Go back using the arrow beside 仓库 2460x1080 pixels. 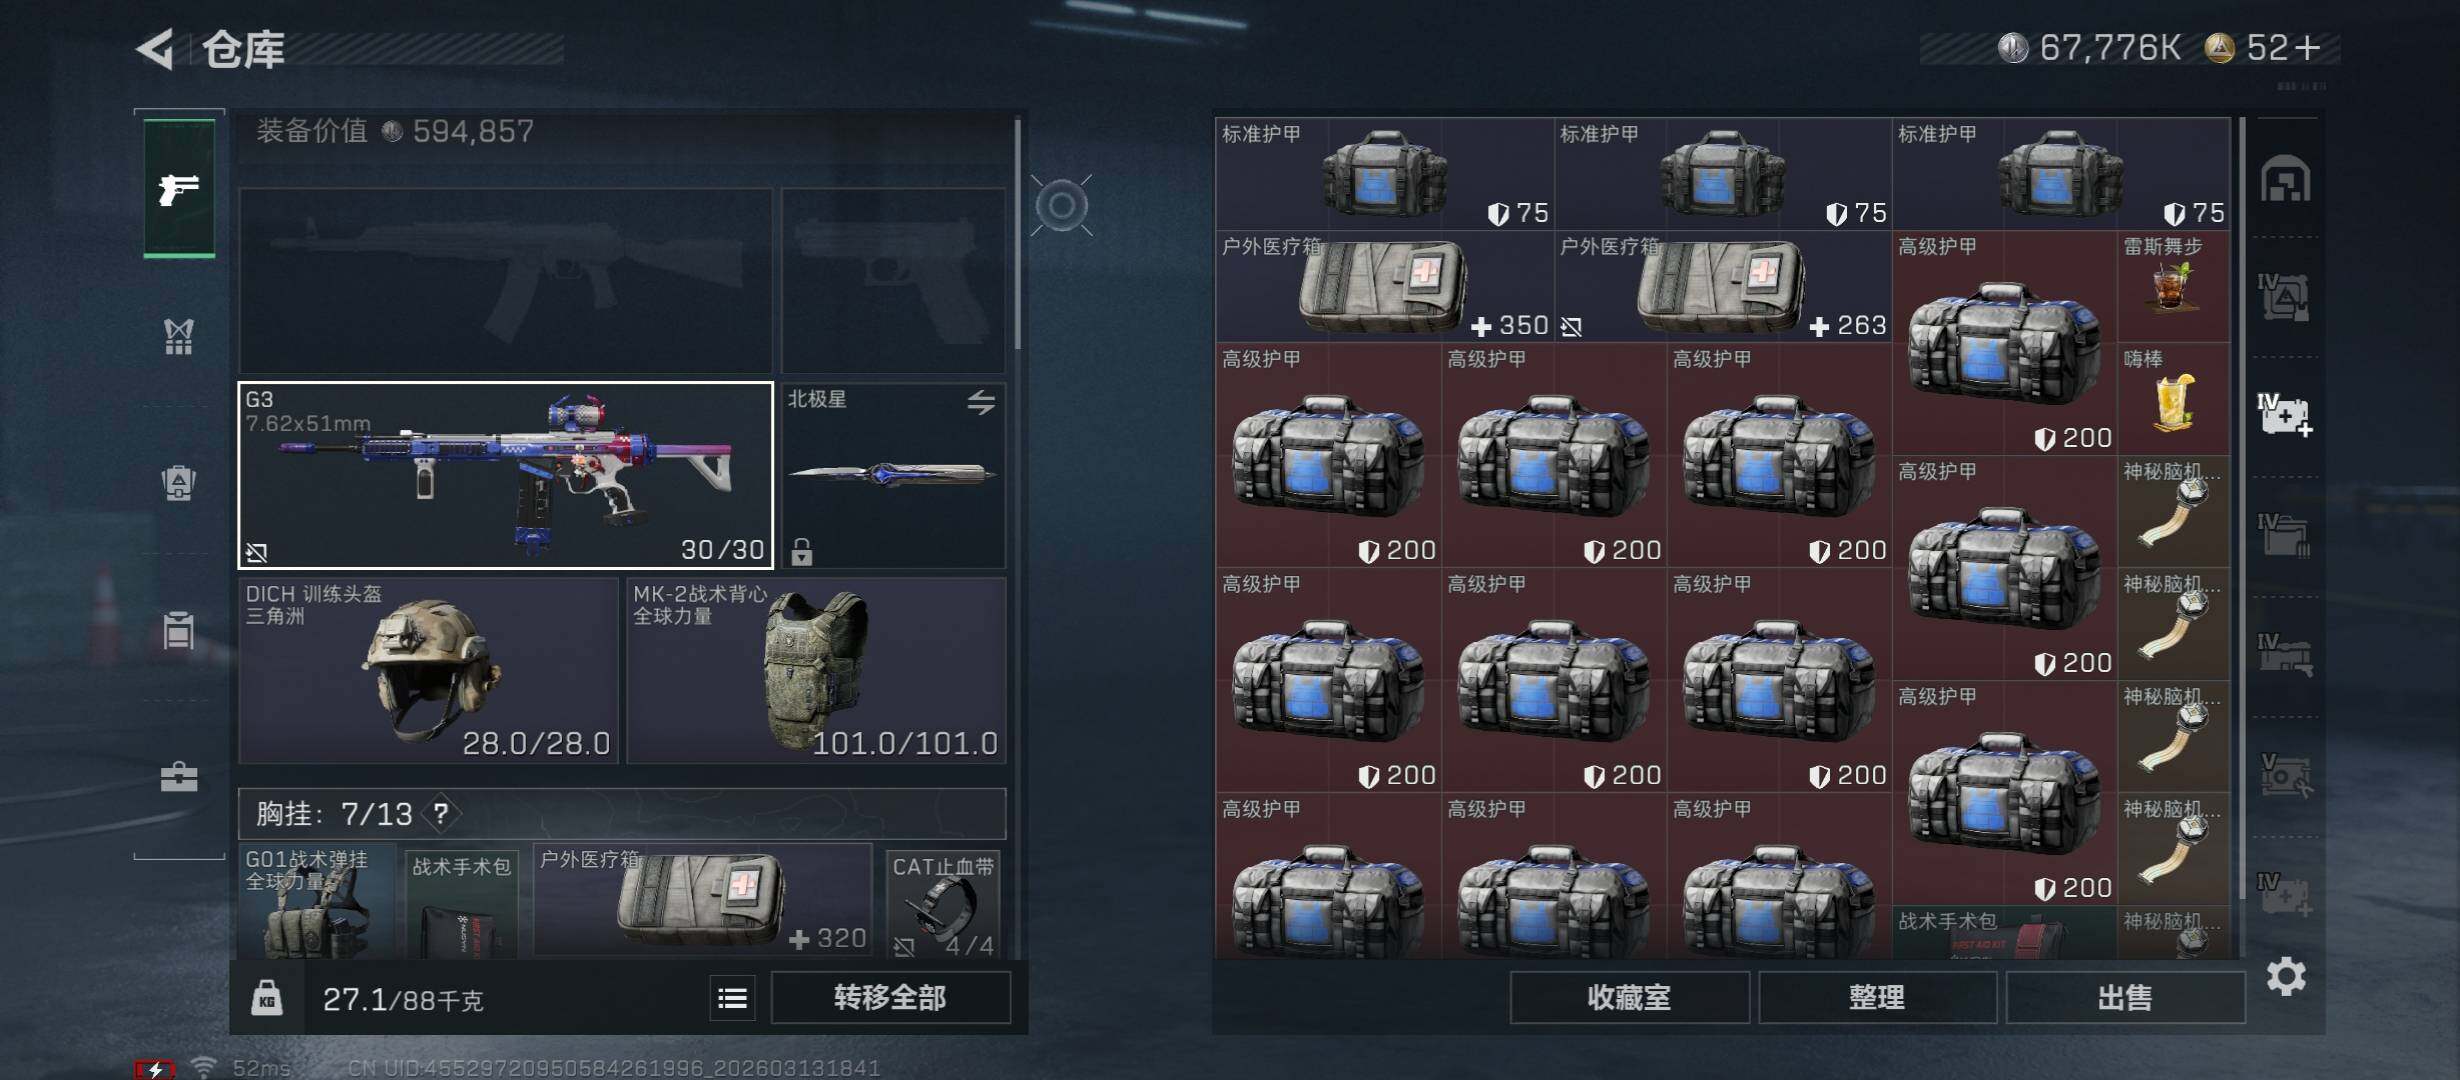point(155,48)
